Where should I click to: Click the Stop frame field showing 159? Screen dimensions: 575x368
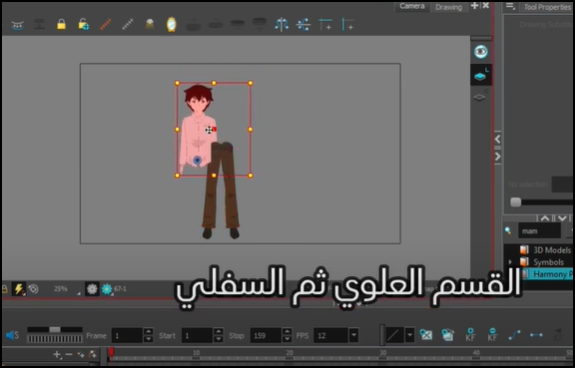(x=266, y=335)
